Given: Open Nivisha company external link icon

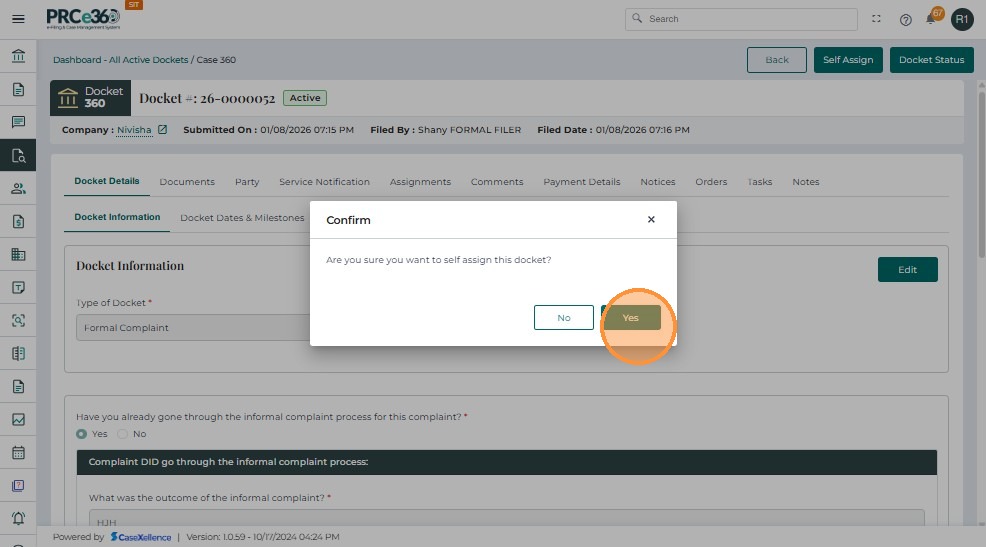Looking at the screenshot, I should (x=163, y=130).
